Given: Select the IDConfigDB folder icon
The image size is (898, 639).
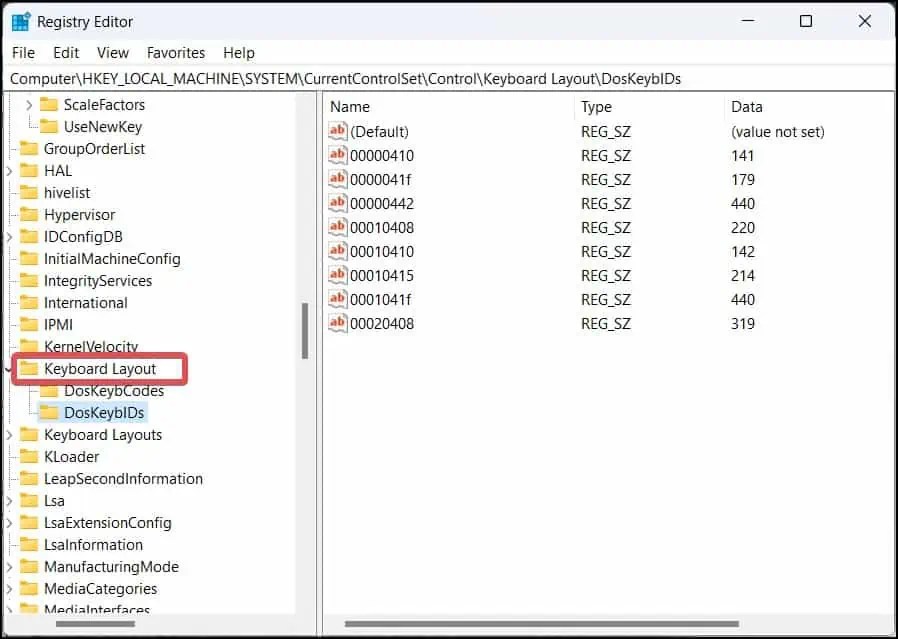Looking at the screenshot, I should click(27, 237).
